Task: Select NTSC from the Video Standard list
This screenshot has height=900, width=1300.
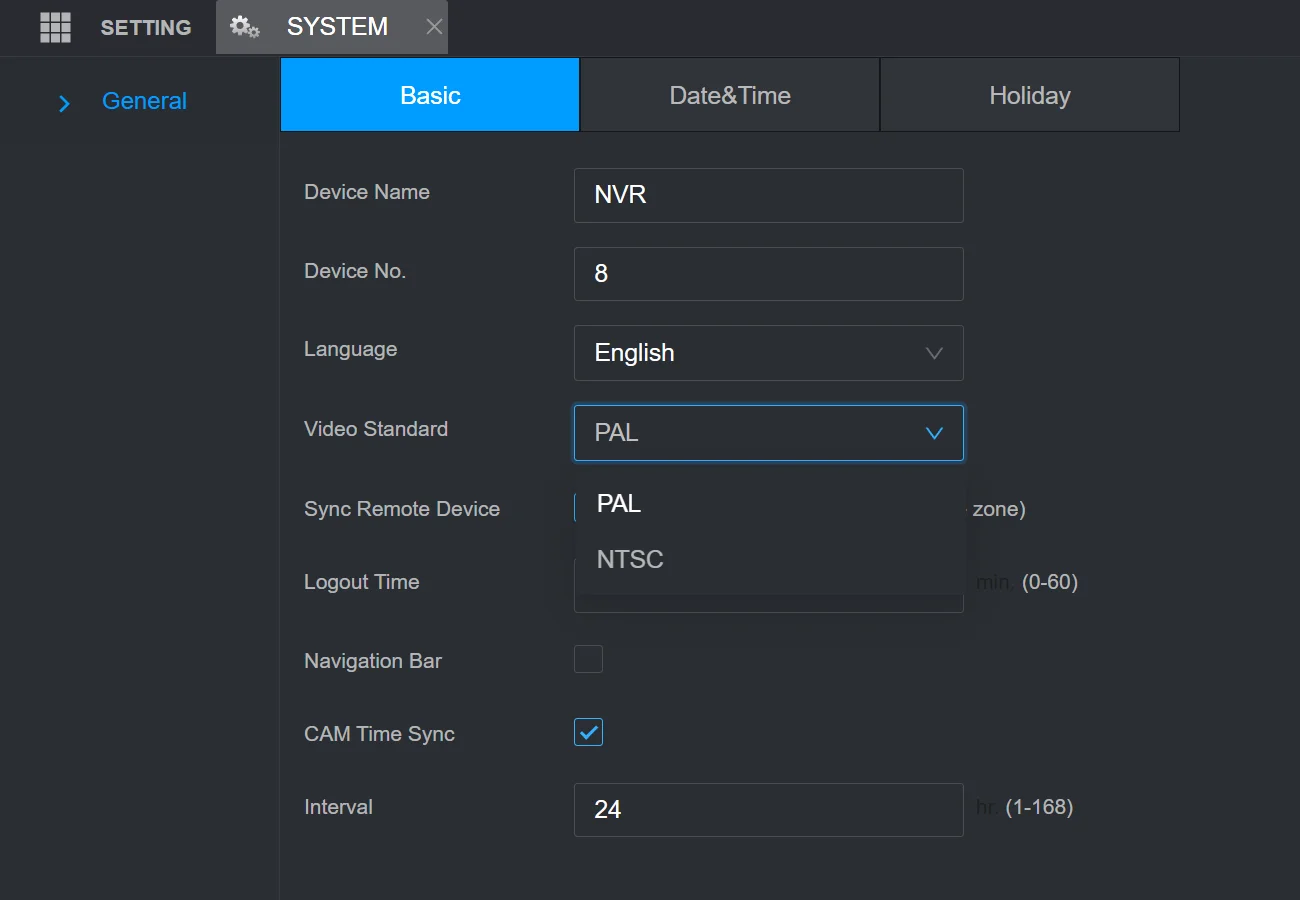Action: pos(630,559)
